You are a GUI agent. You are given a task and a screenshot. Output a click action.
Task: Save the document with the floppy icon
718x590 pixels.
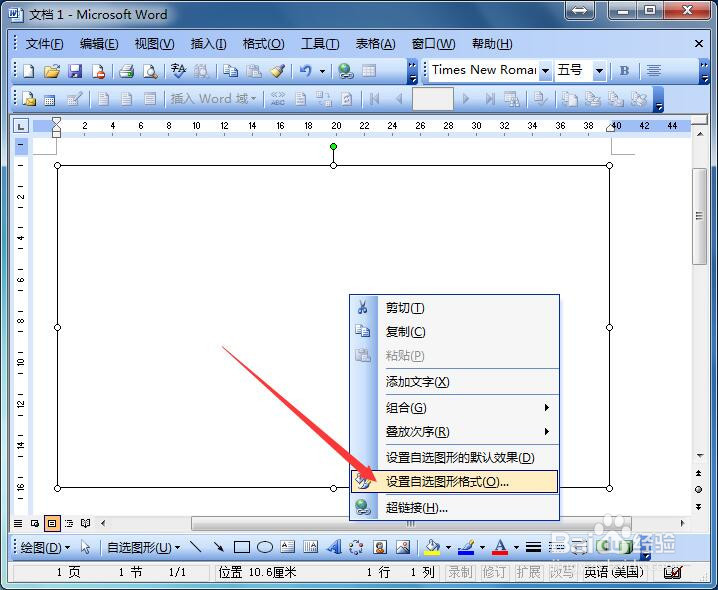click(75, 71)
